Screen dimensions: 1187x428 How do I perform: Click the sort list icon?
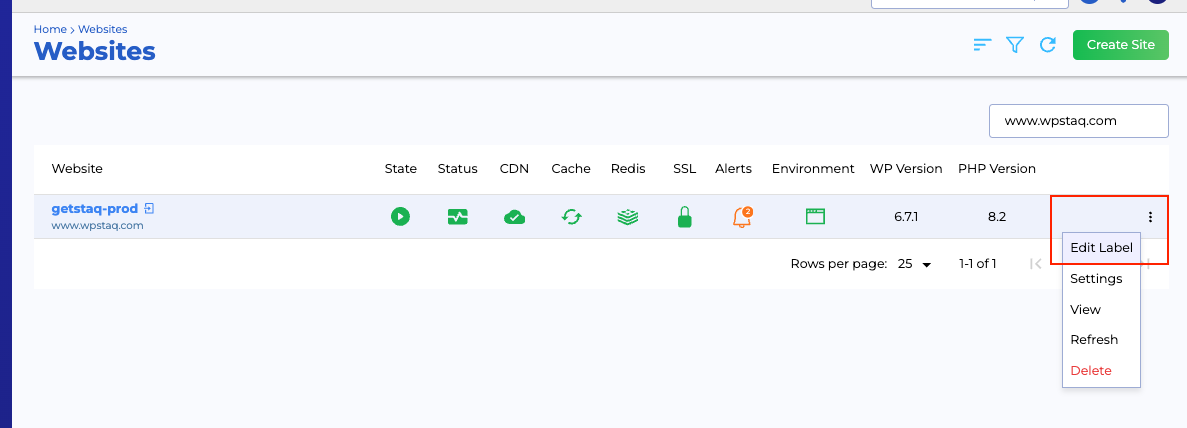(982, 45)
